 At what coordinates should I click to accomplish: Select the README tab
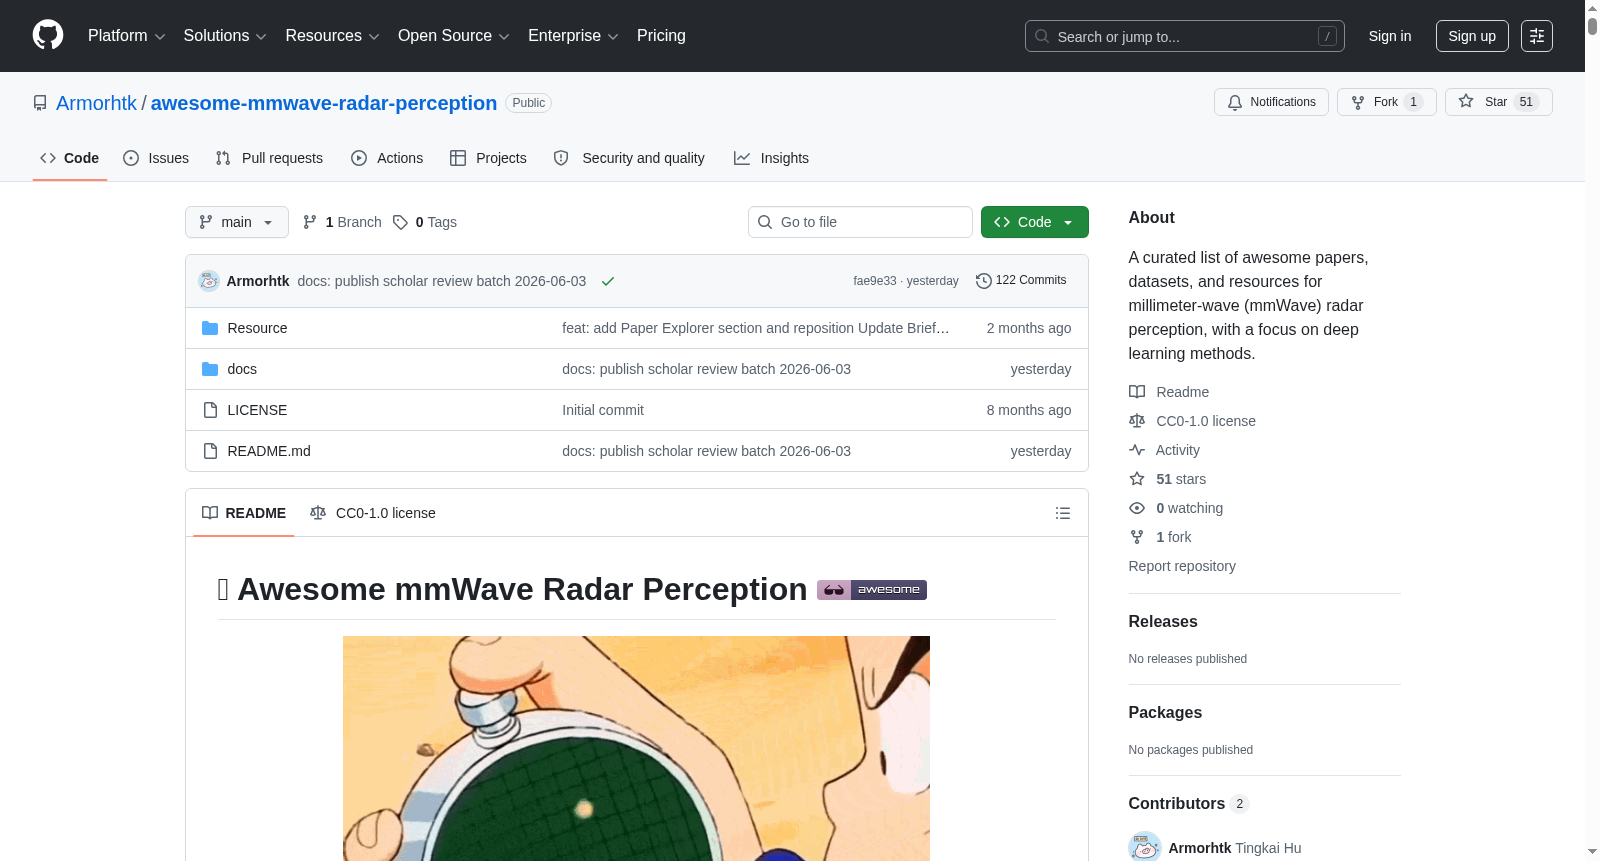coord(244,513)
